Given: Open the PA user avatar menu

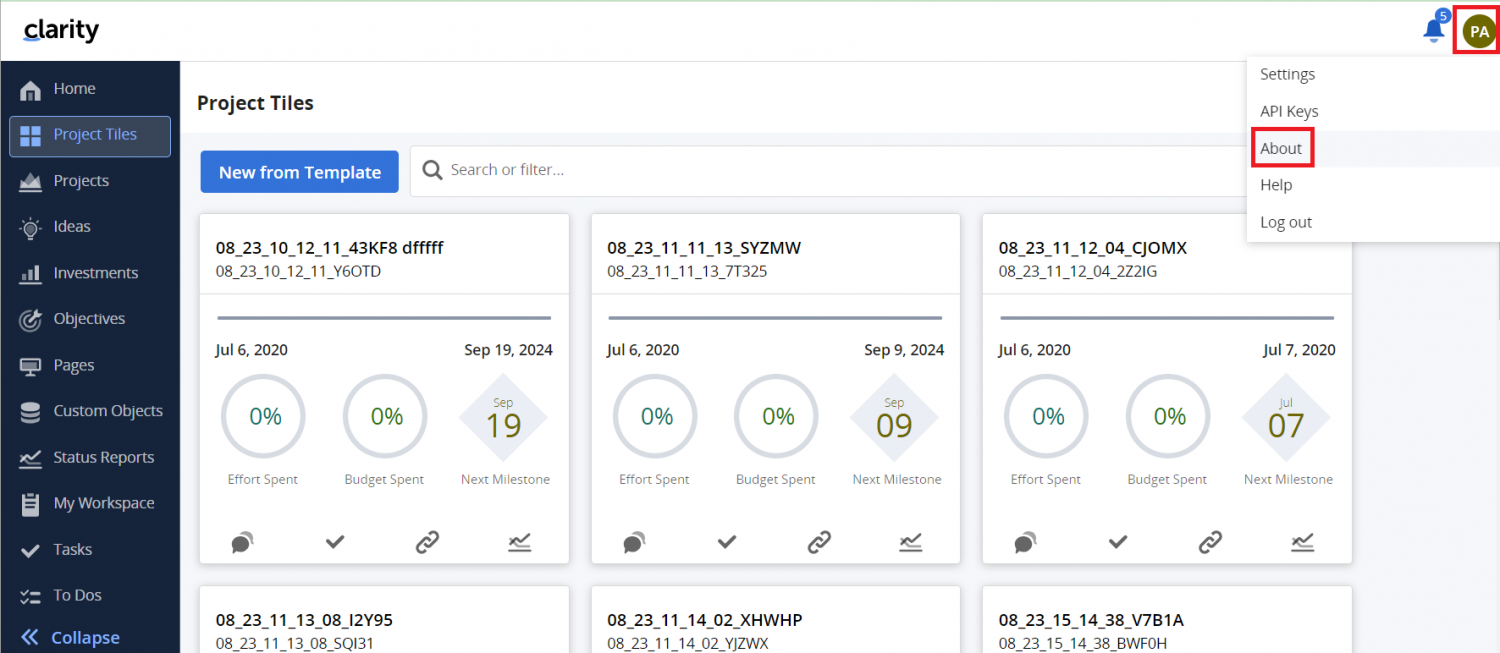Looking at the screenshot, I should 1478,31.
